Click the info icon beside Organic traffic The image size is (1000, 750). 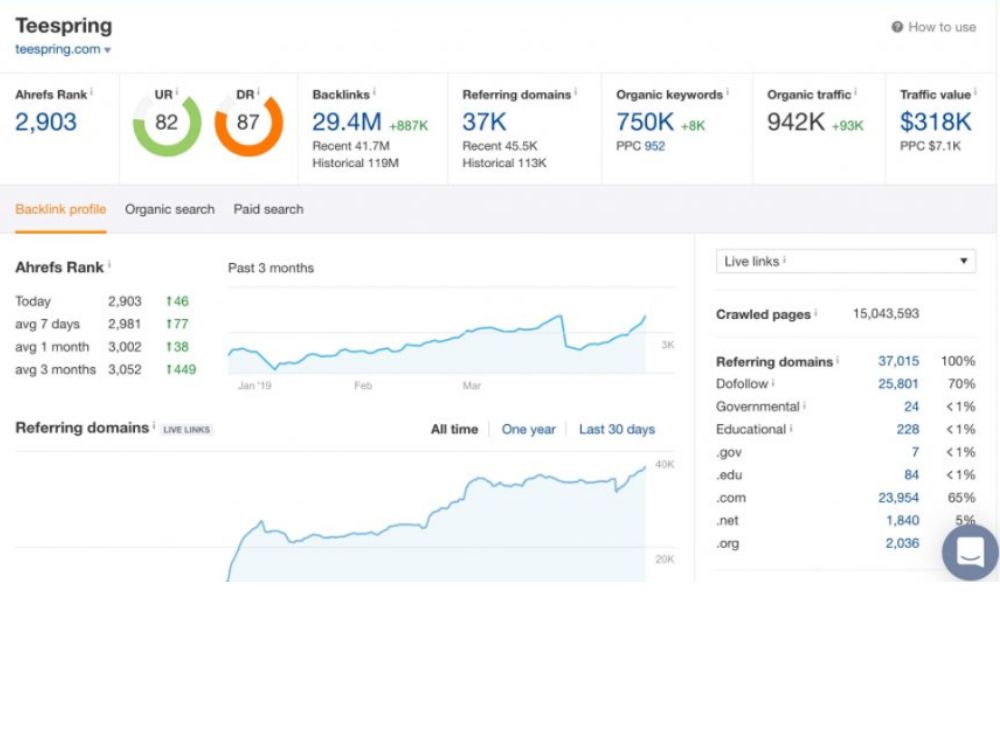point(855,92)
